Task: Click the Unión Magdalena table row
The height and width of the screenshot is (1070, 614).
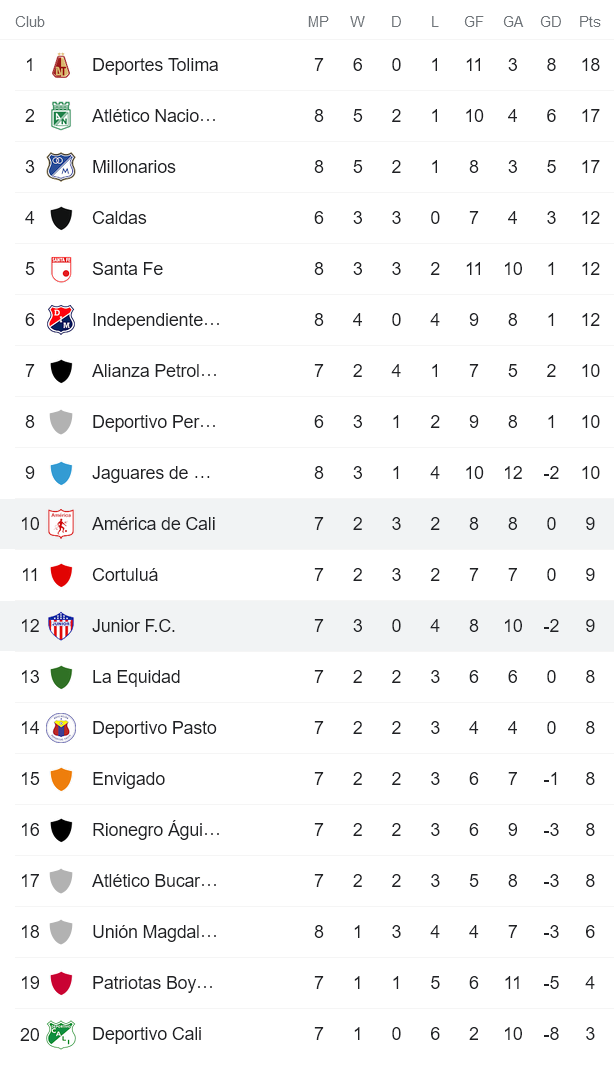Action: (307, 931)
